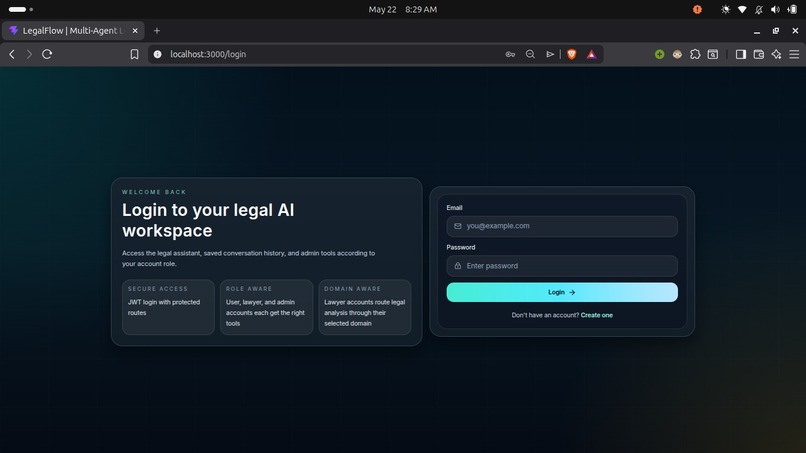Click the orange face extension icon
The height and width of the screenshot is (453, 806).
(677, 54)
